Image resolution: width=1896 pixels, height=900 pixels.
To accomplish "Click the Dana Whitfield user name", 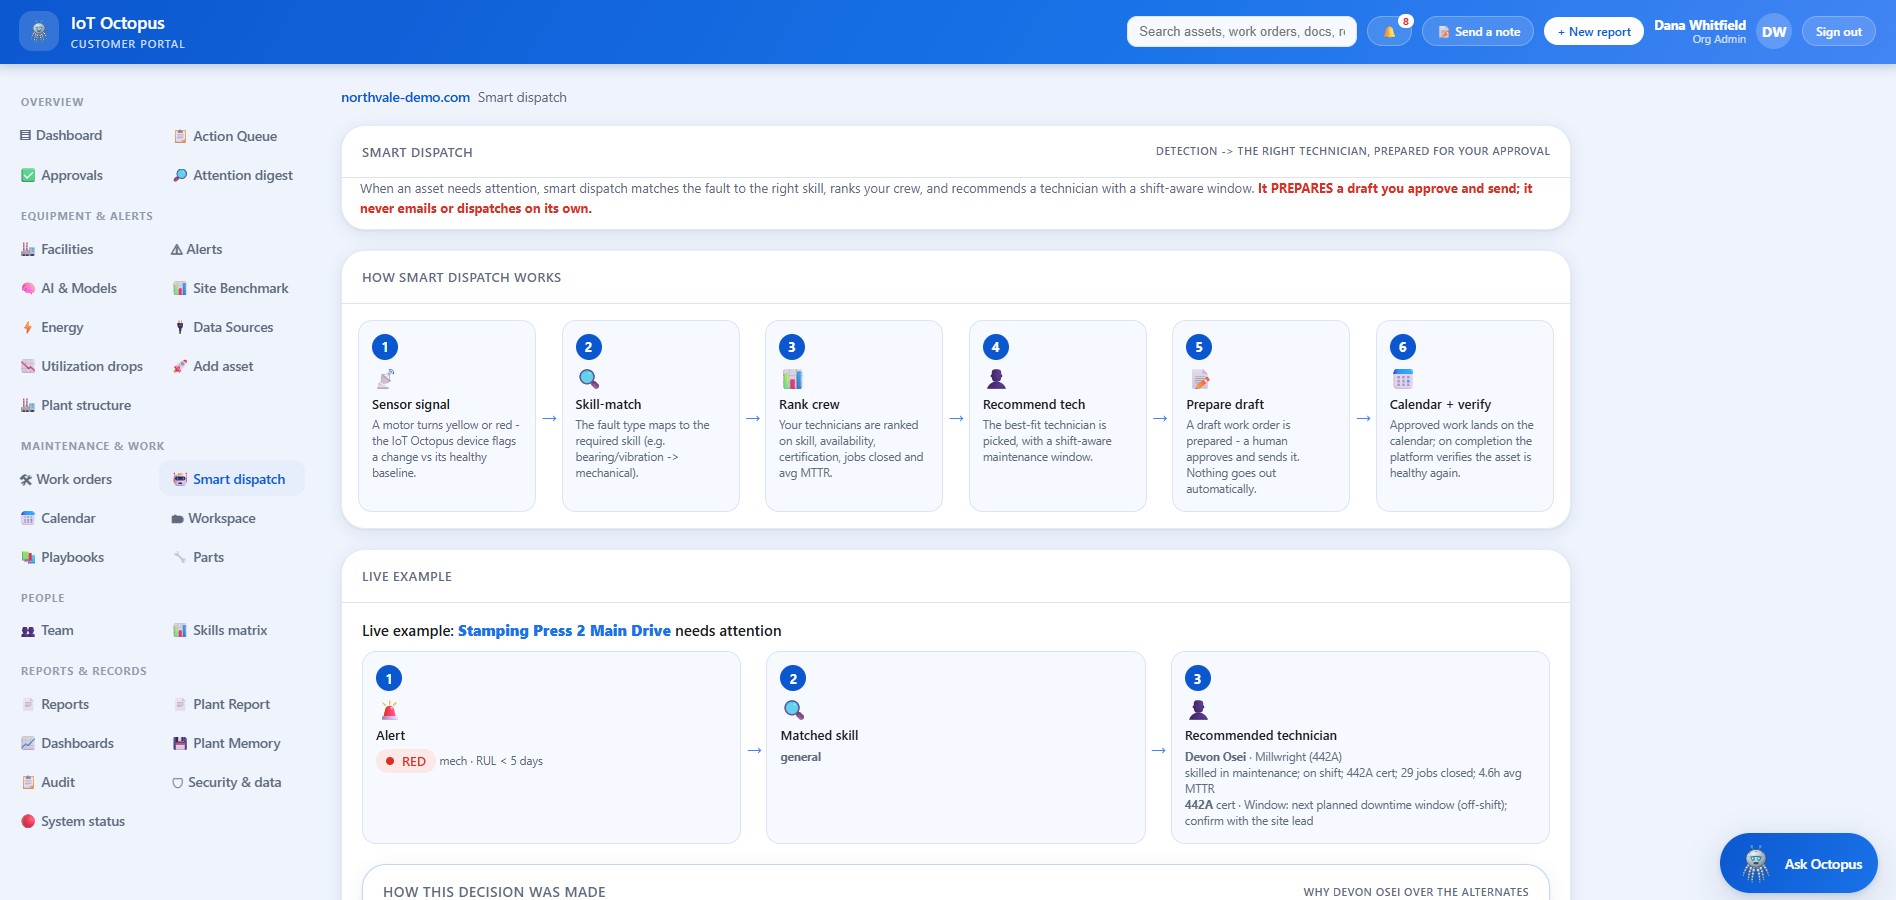I will tap(1700, 25).
